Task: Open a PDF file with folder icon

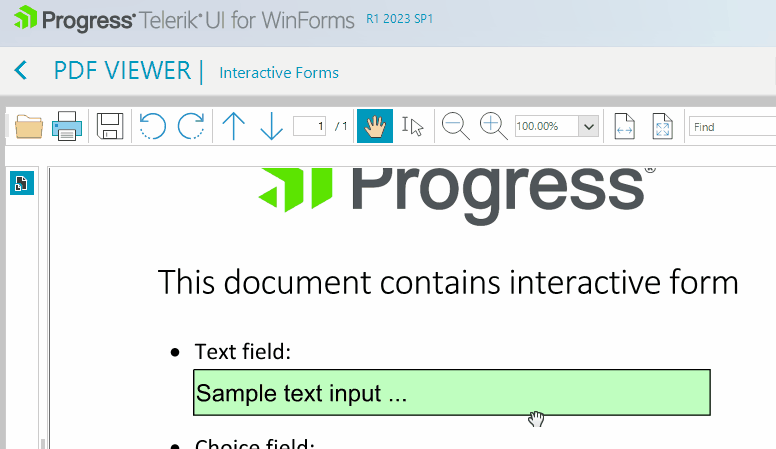Action: (x=29, y=126)
